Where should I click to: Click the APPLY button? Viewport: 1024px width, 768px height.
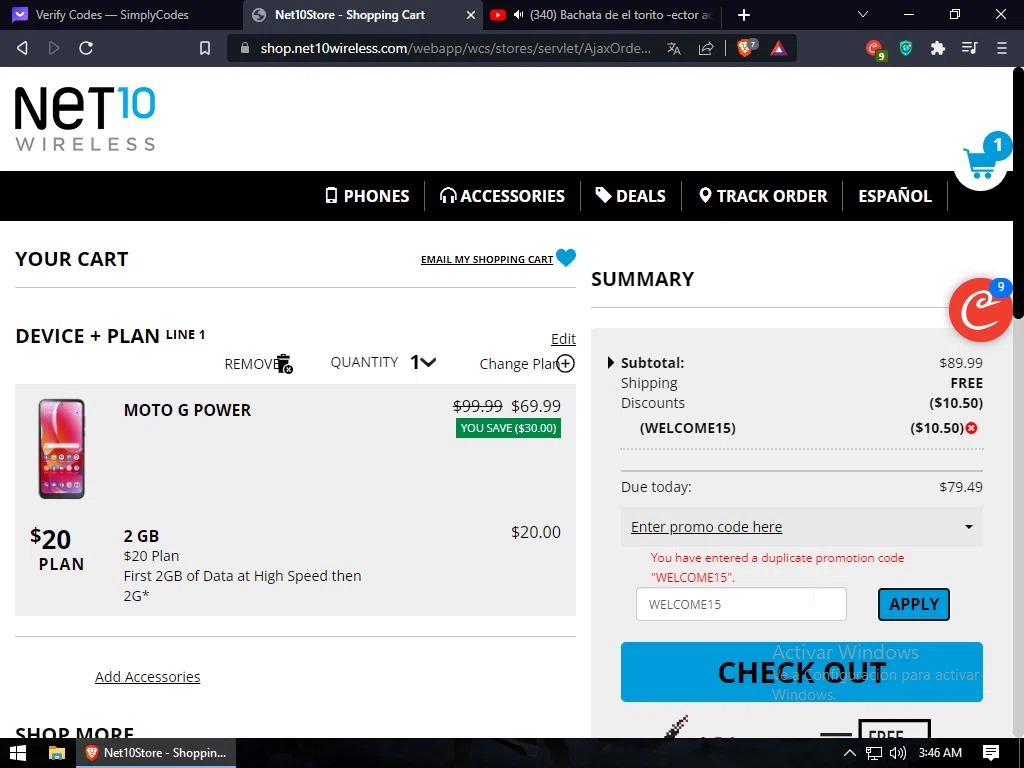point(914,604)
